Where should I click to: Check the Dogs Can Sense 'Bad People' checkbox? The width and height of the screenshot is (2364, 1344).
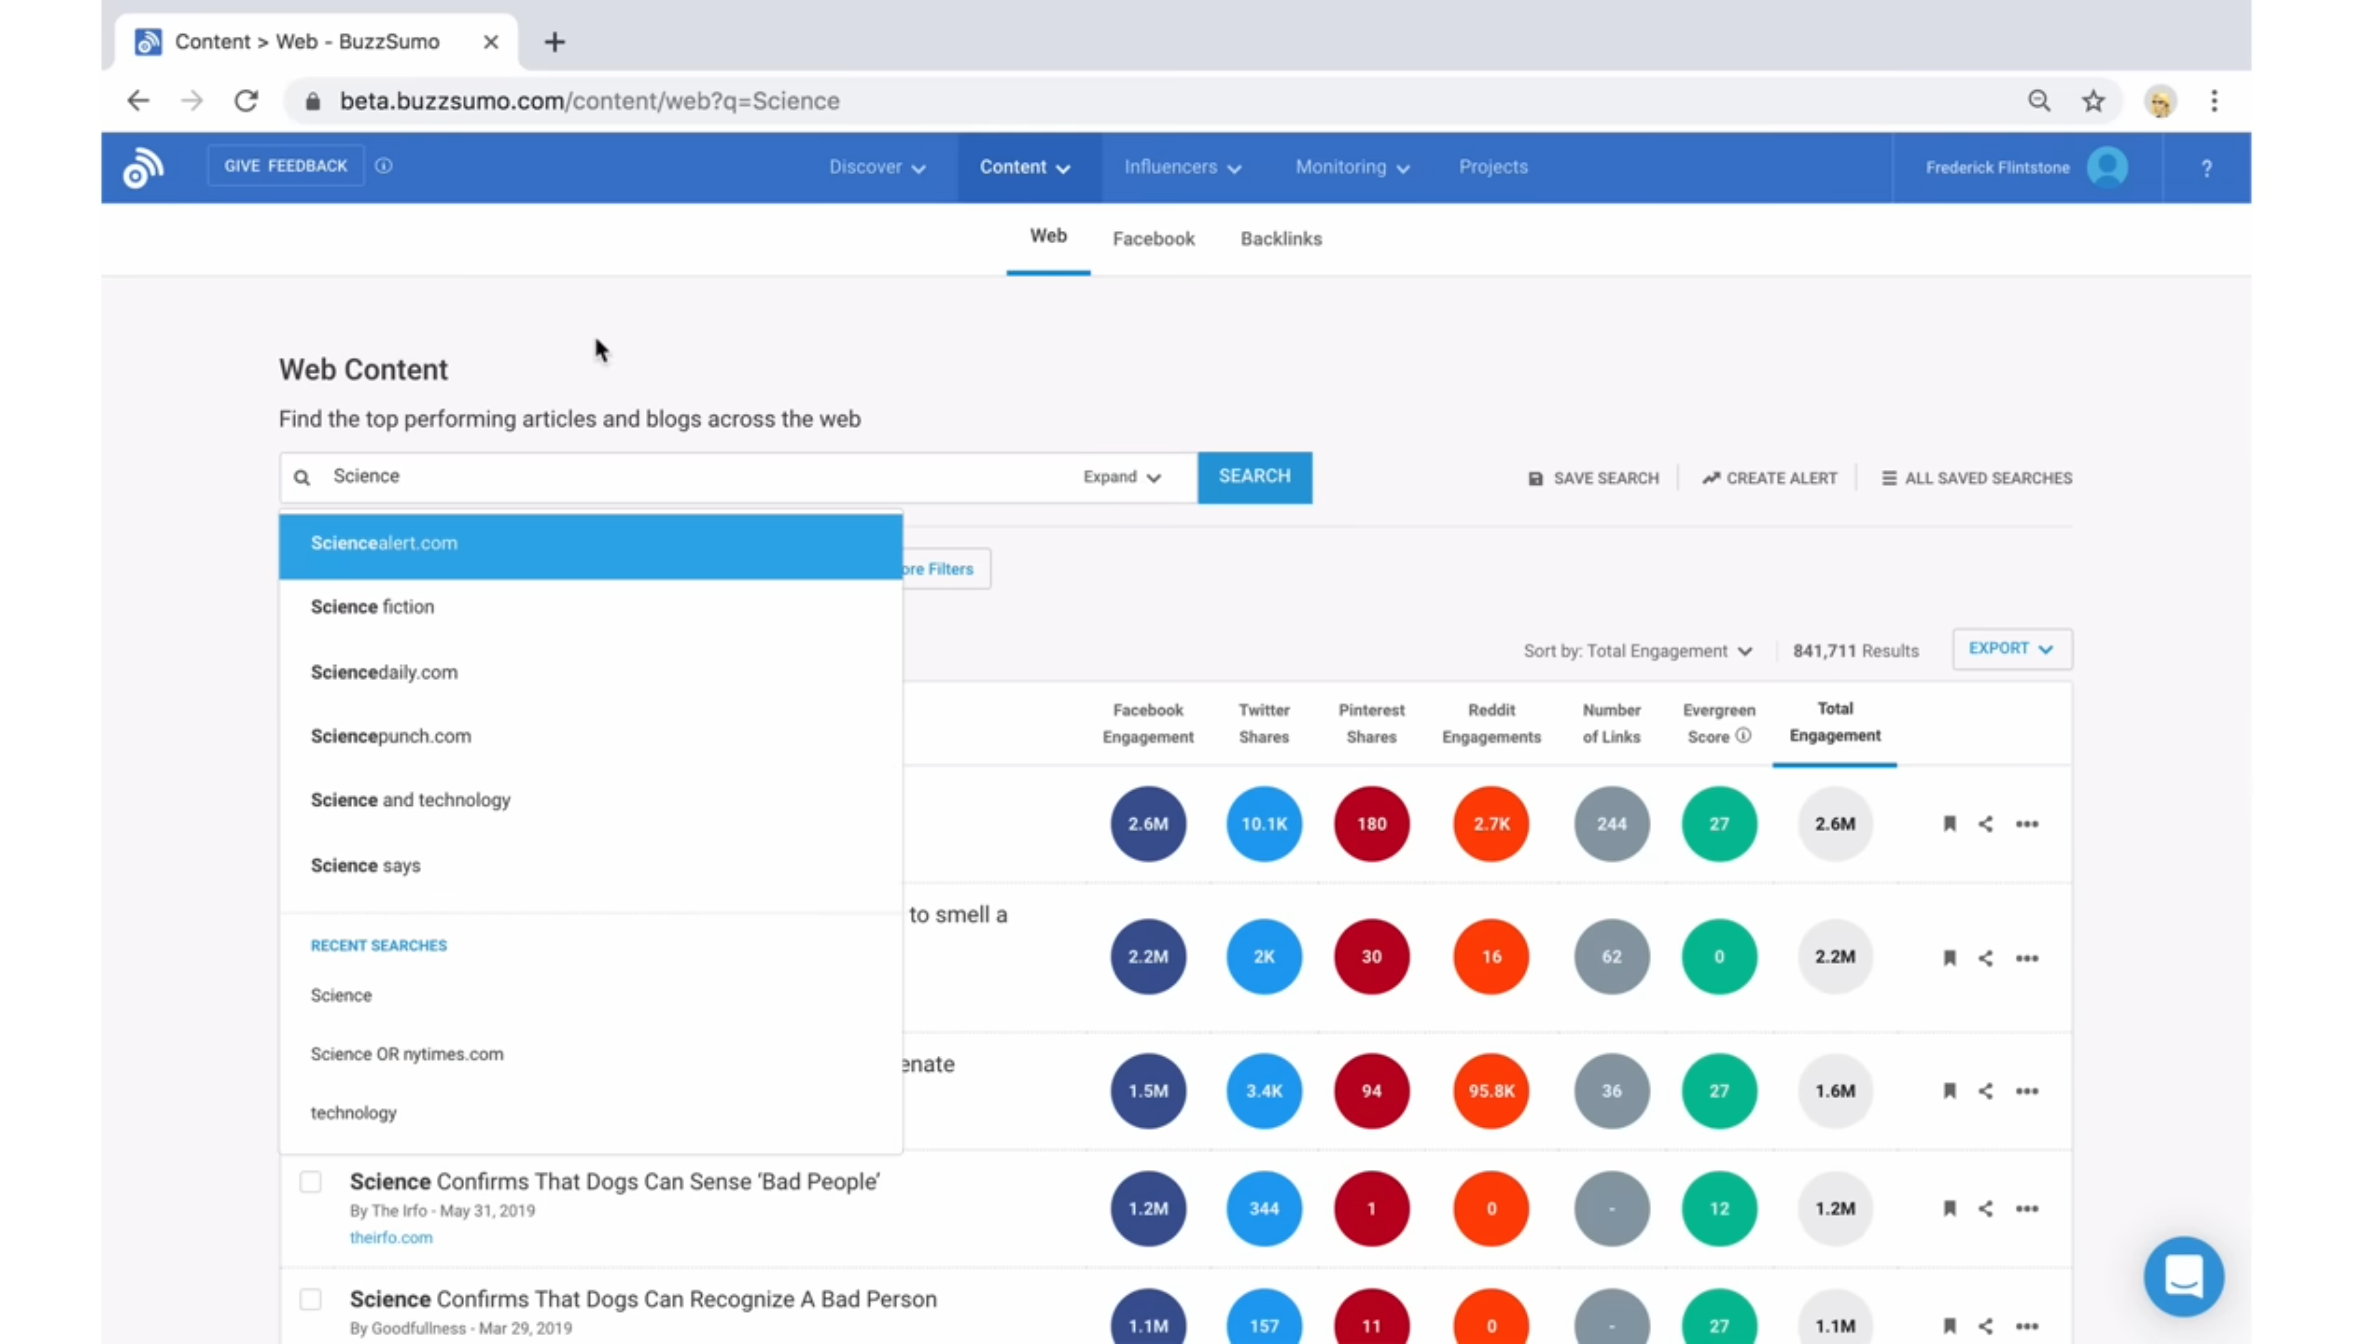coord(311,1182)
